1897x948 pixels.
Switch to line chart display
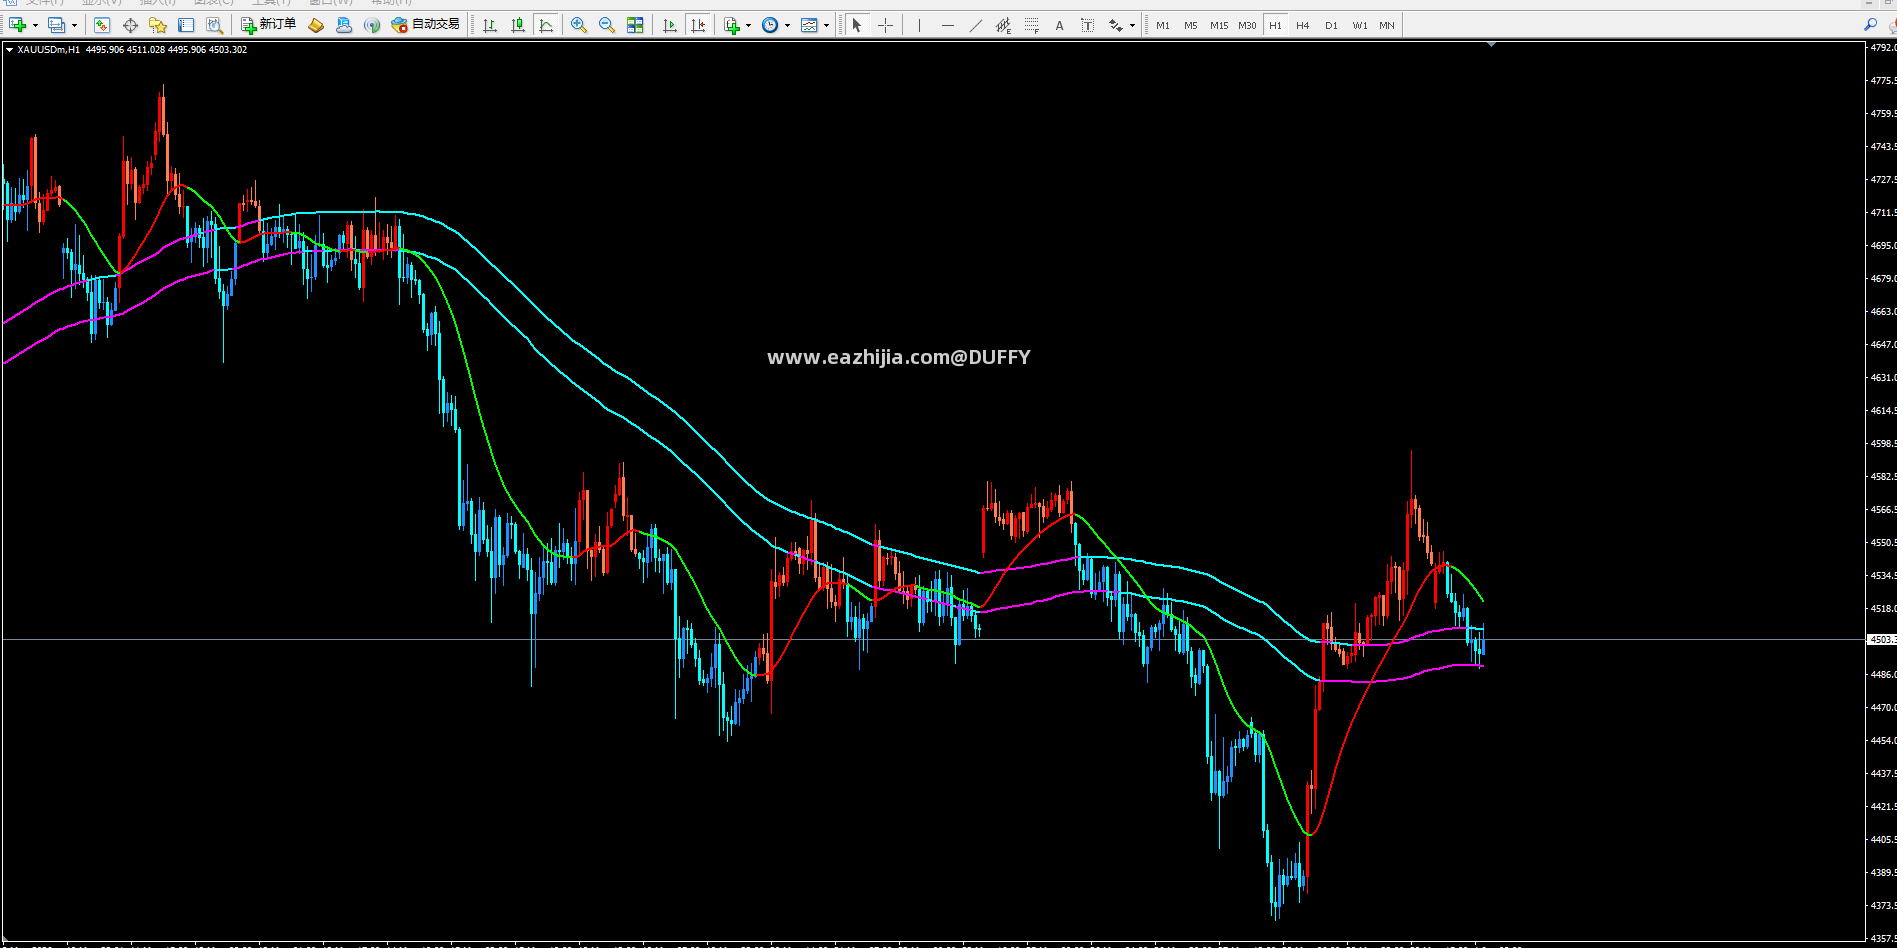pos(546,25)
